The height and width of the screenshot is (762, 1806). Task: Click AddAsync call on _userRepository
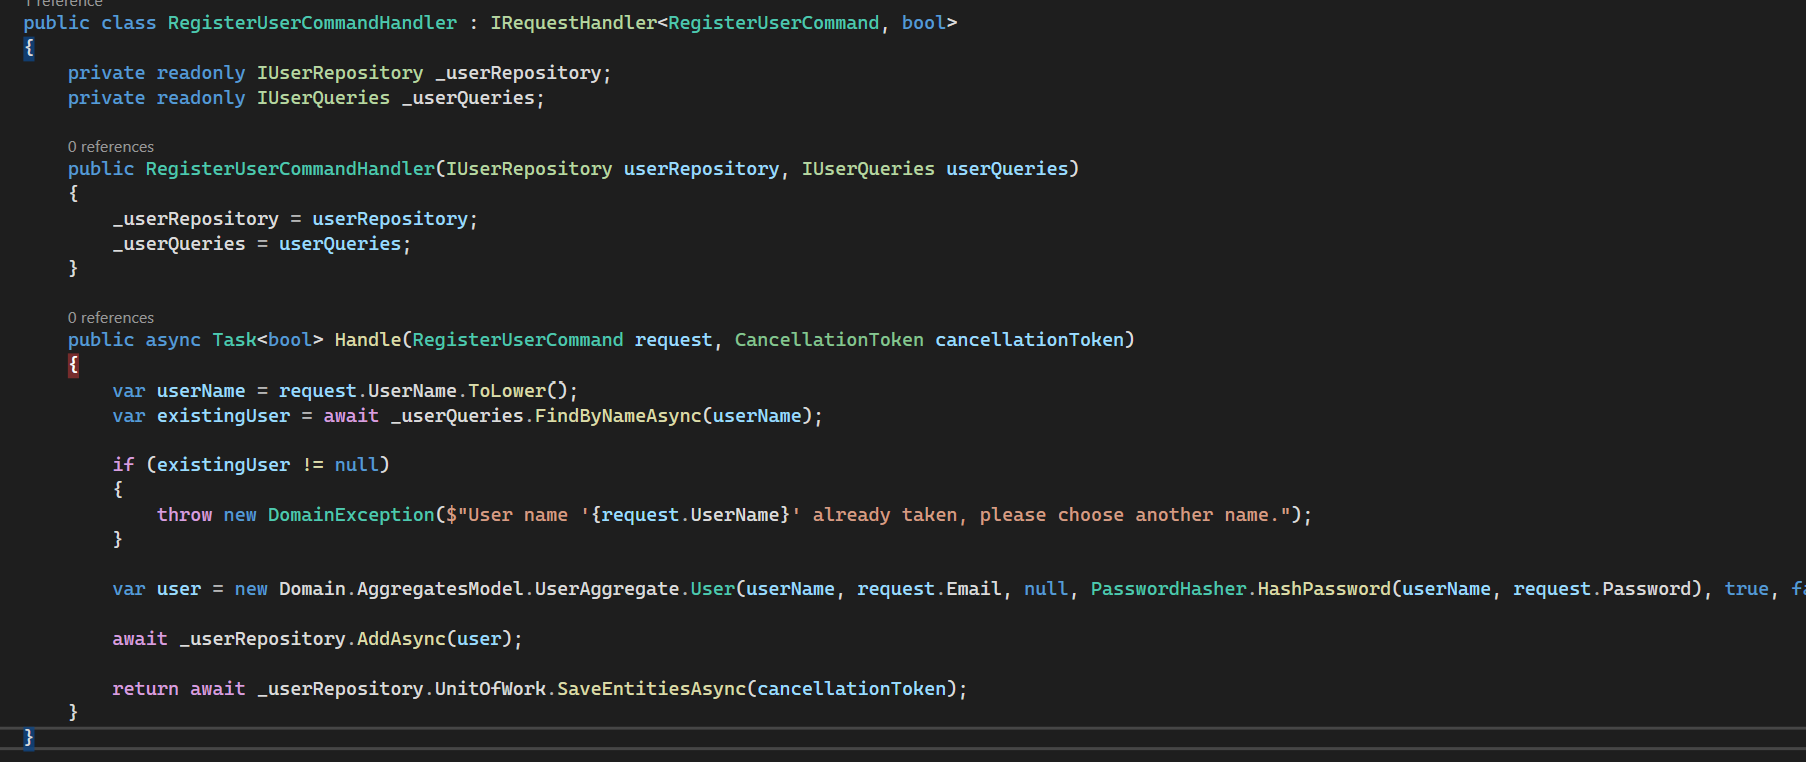(x=401, y=639)
